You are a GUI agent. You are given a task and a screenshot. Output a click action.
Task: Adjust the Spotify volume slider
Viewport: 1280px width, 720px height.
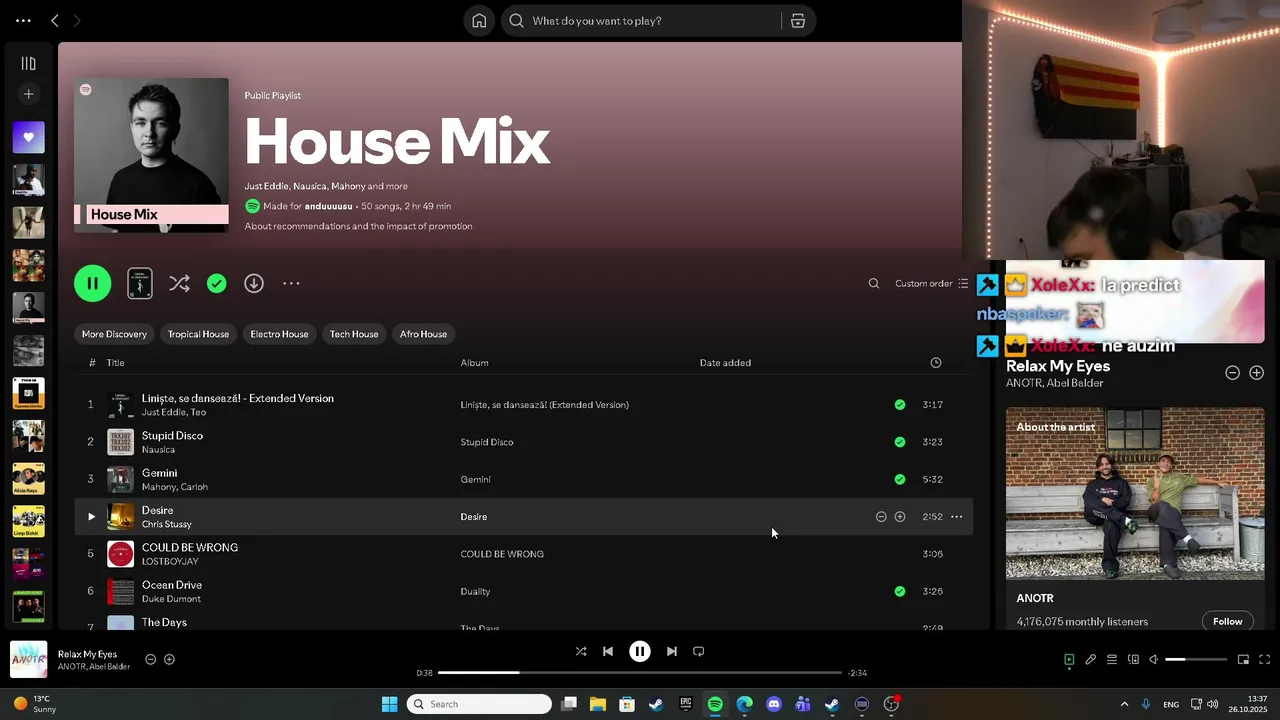click(x=1196, y=659)
